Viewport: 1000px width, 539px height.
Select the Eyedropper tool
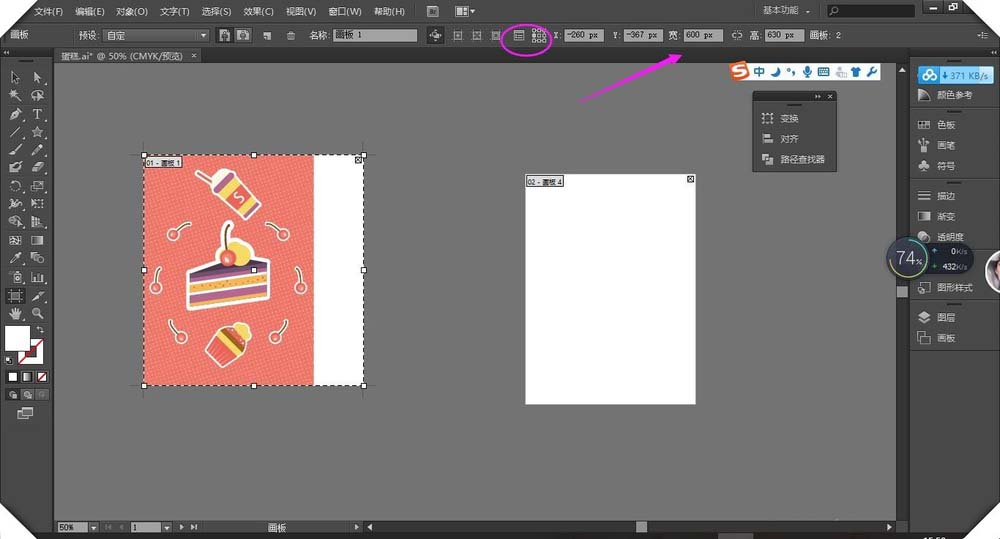(15, 258)
